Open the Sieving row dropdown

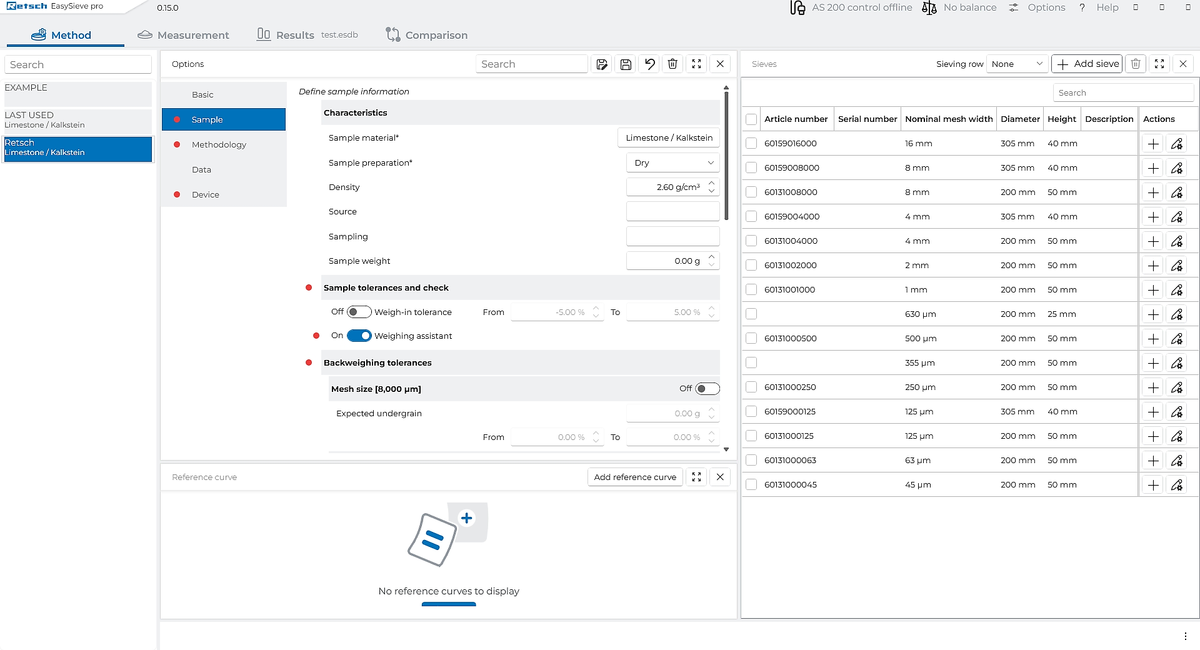click(x=1016, y=64)
